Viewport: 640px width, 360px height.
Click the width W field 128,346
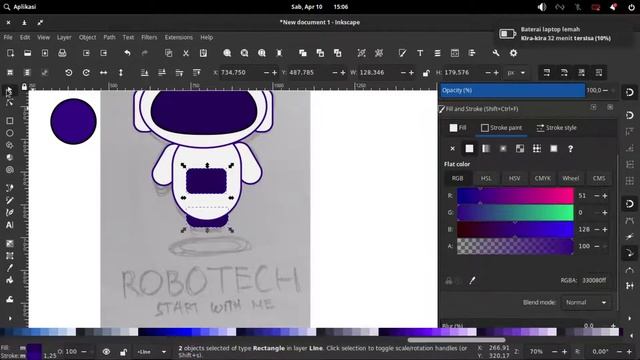pos(378,73)
